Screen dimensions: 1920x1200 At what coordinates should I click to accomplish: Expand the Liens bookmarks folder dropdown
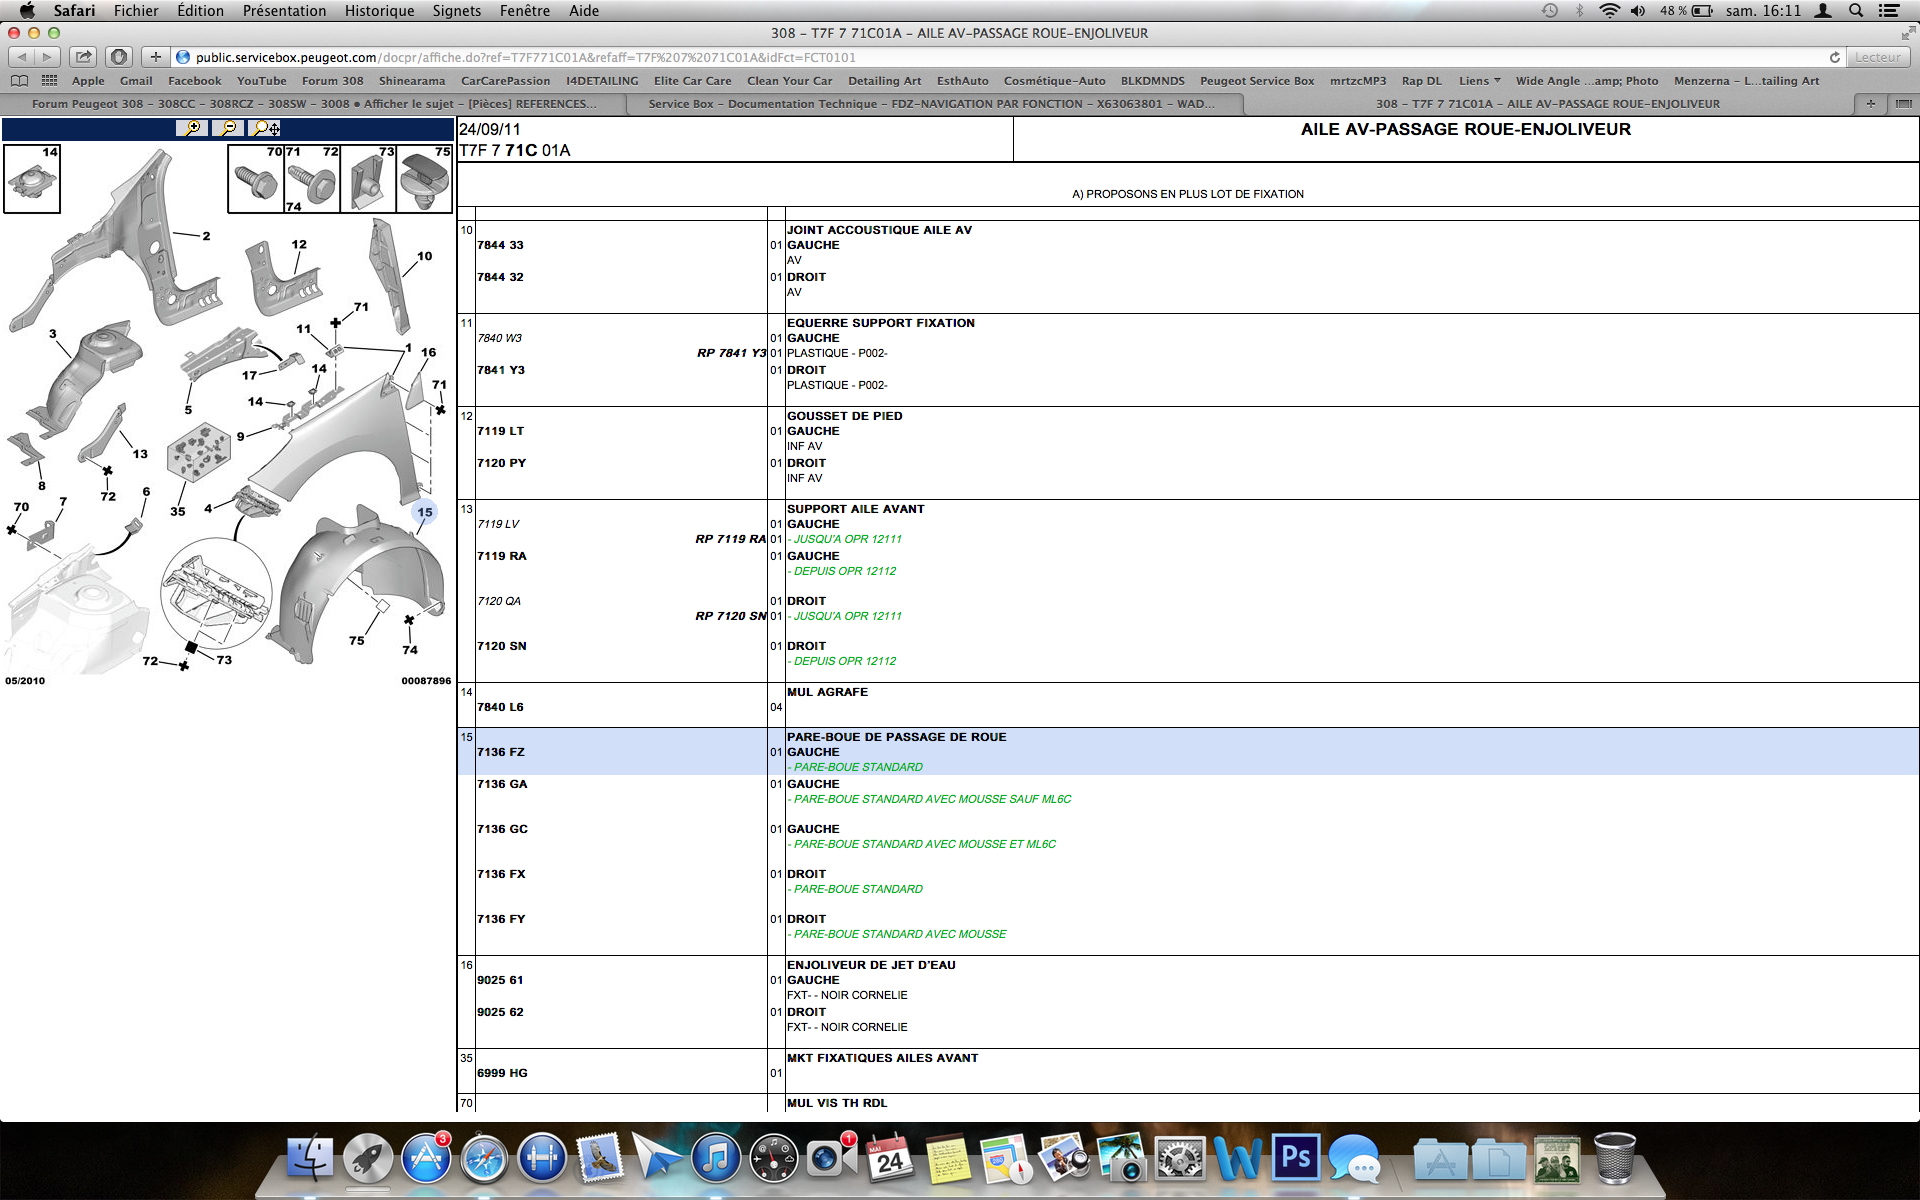coord(1479,81)
